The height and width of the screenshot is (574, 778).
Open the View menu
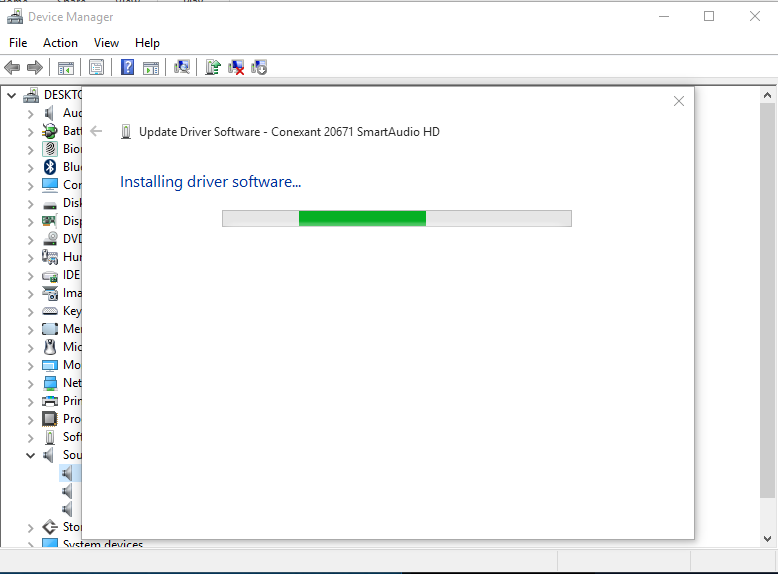click(106, 43)
